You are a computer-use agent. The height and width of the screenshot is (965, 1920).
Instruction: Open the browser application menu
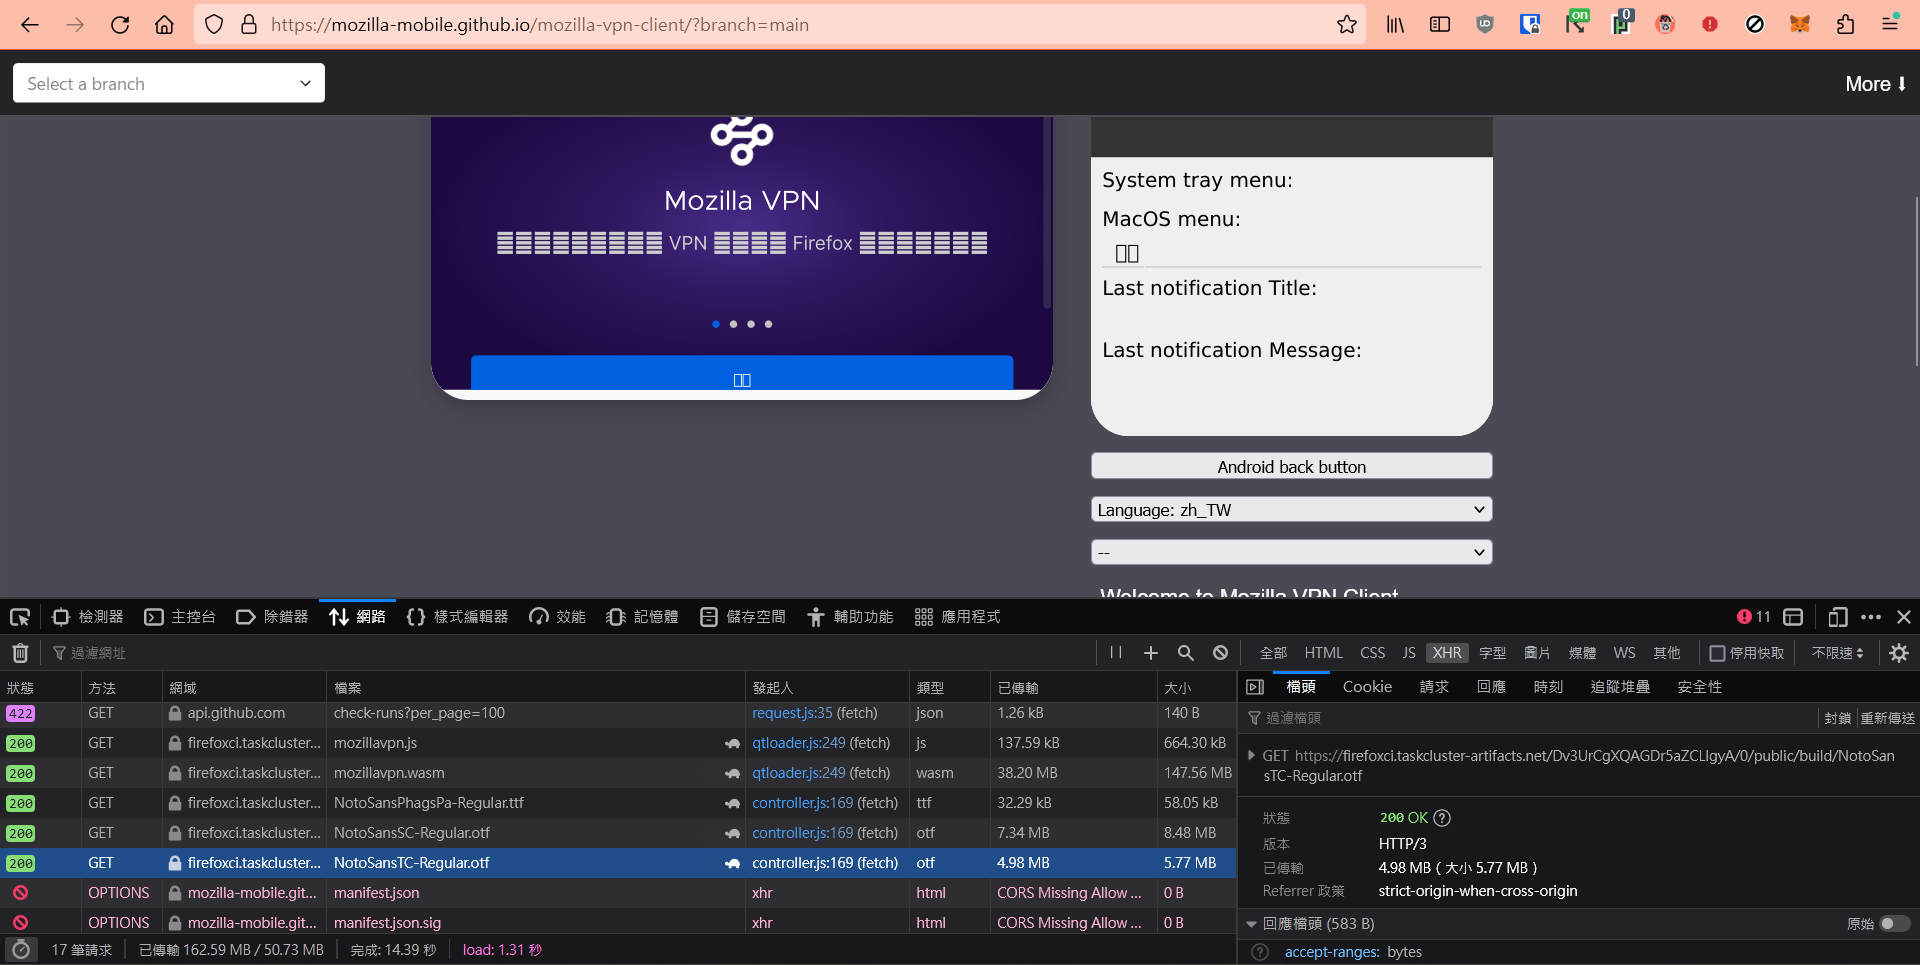point(1890,25)
